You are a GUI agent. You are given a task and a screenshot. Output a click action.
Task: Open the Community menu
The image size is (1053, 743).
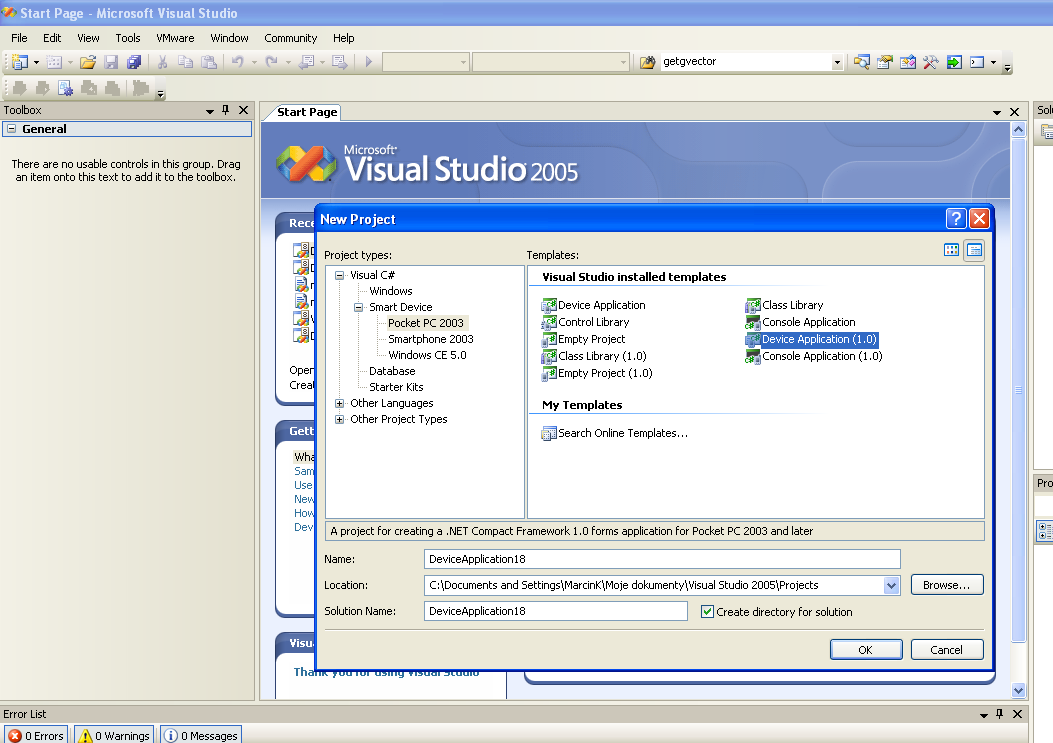coord(290,38)
